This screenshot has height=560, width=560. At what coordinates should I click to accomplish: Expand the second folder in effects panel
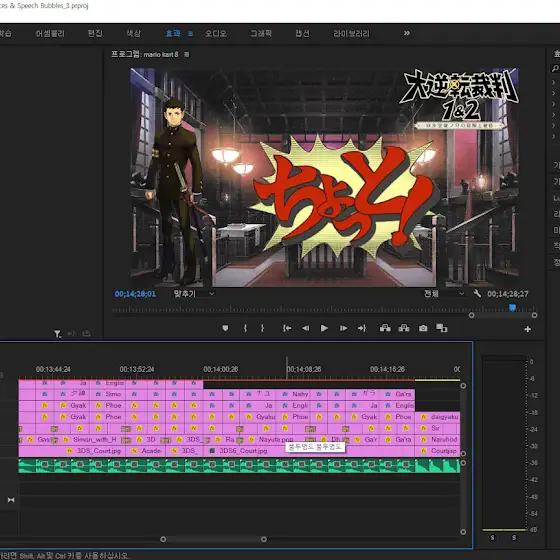click(x=554, y=93)
